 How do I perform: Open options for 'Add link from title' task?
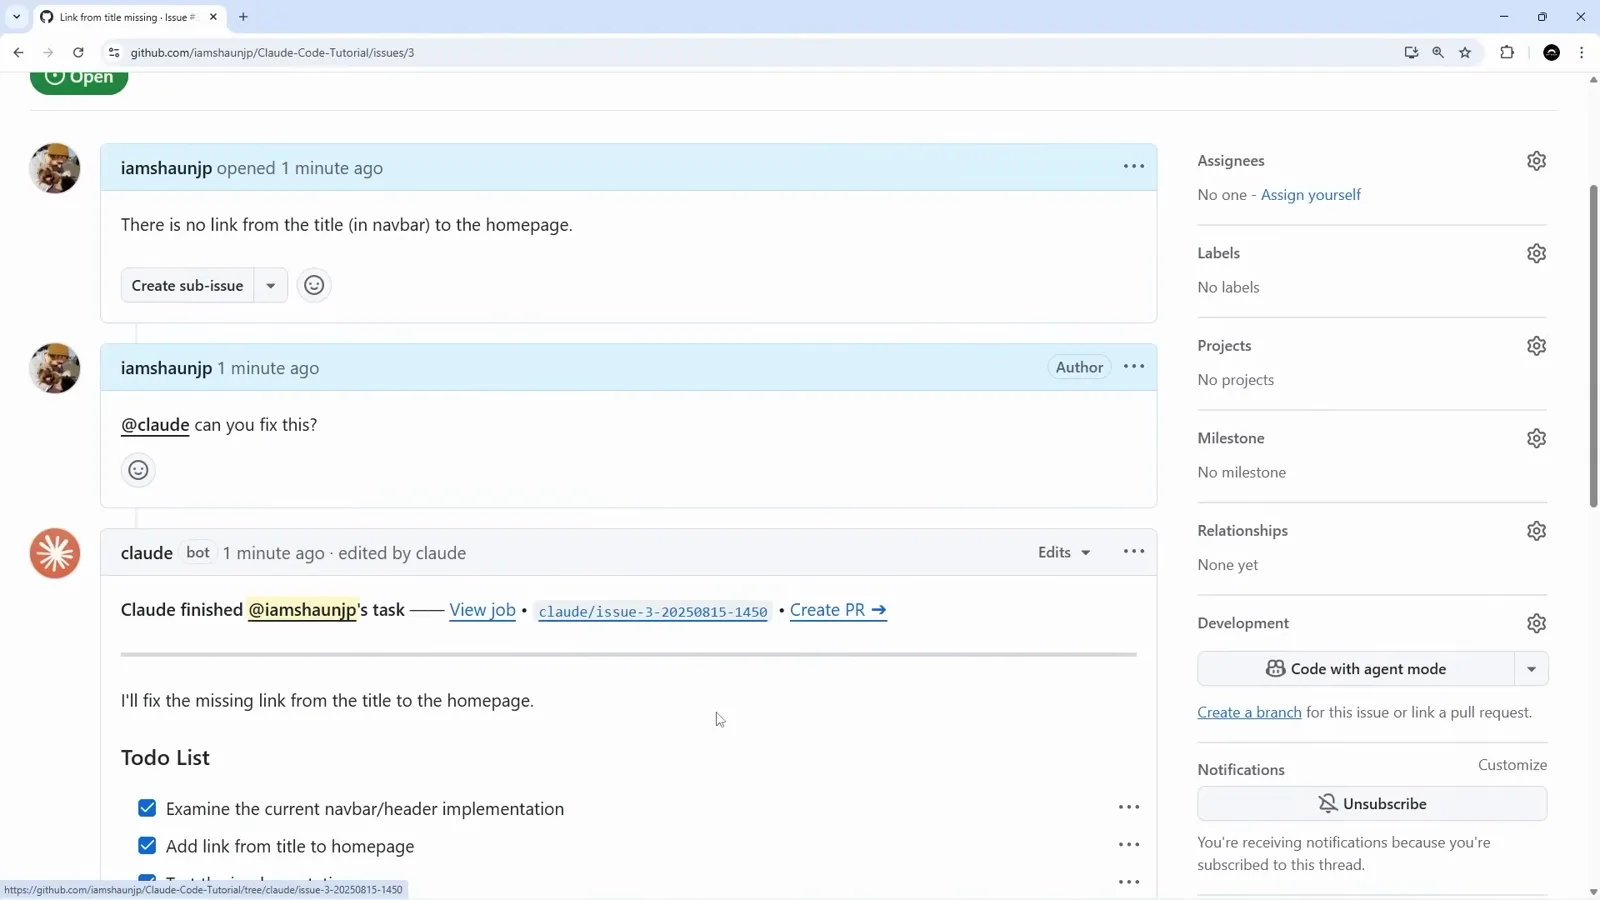click(1129, 845)
